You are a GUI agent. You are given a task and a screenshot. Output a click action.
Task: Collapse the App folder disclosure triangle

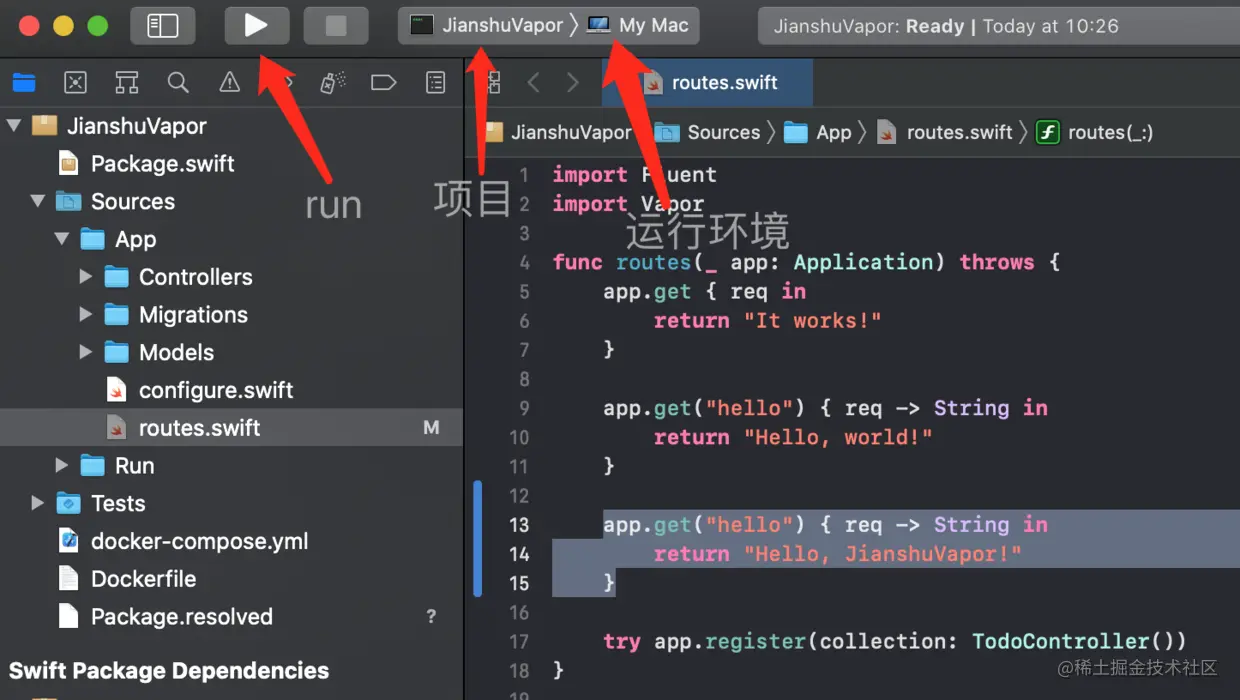click(62, 239)
